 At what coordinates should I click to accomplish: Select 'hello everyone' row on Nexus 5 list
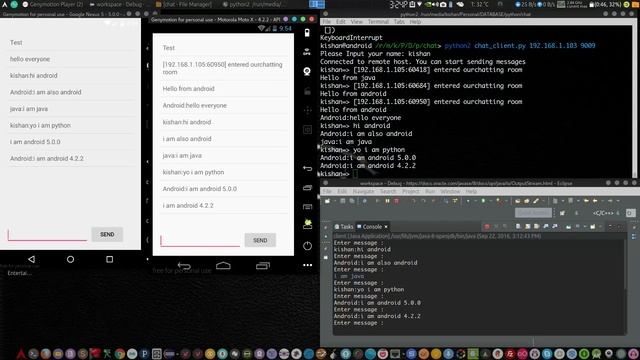pyautogui.click(x=72, y=59)
